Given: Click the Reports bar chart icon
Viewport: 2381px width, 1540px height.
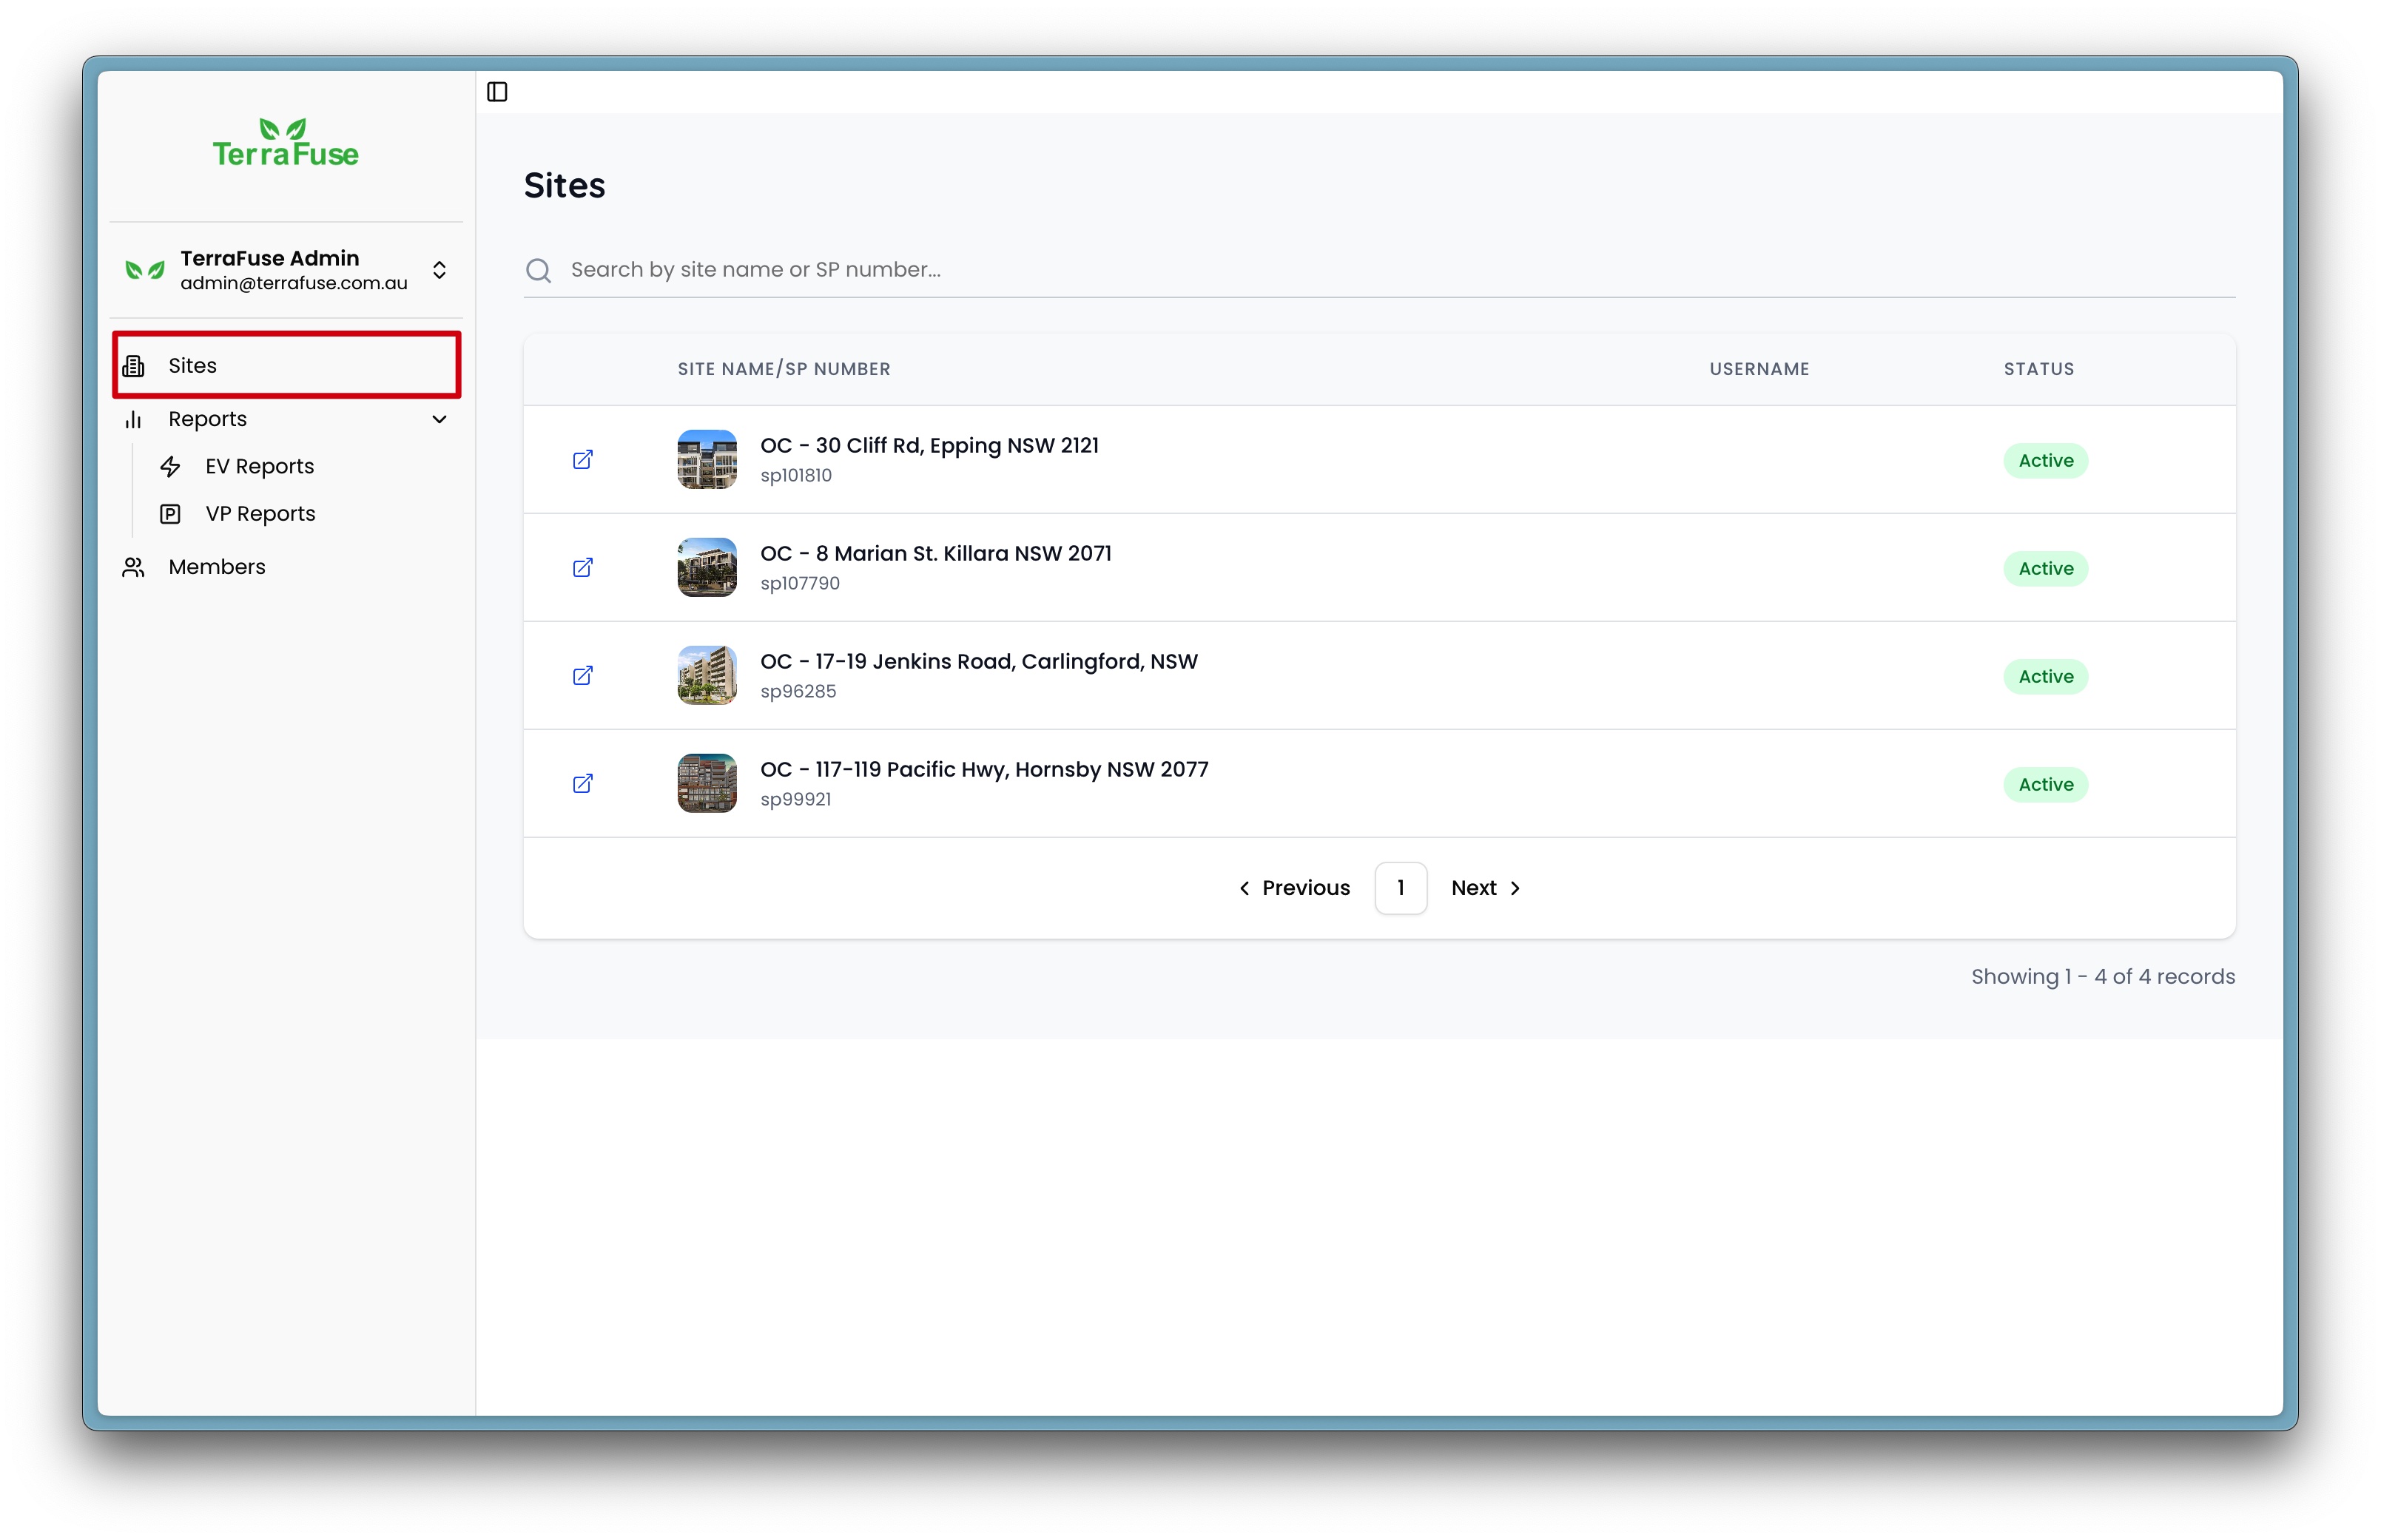Looking at the screenshot, I should 134,419.
